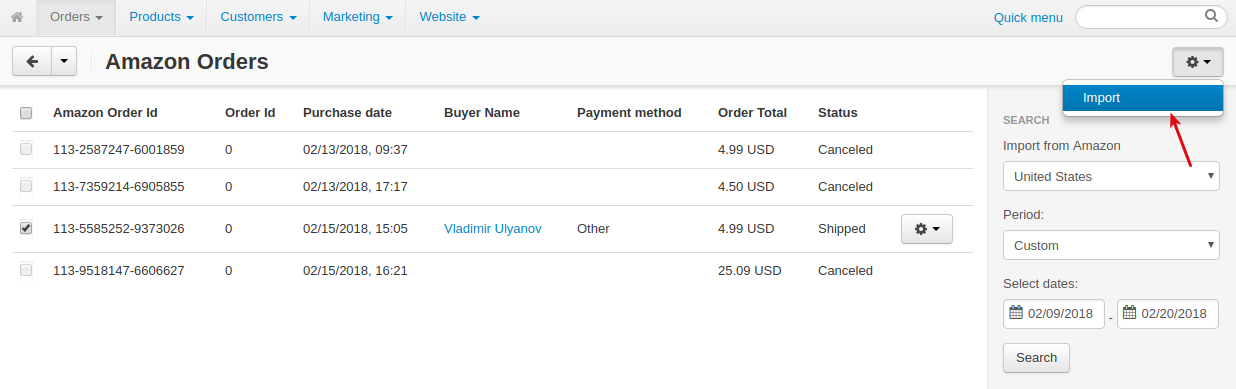
Task: Click the Order Id column header
Action: click(250, 112)
